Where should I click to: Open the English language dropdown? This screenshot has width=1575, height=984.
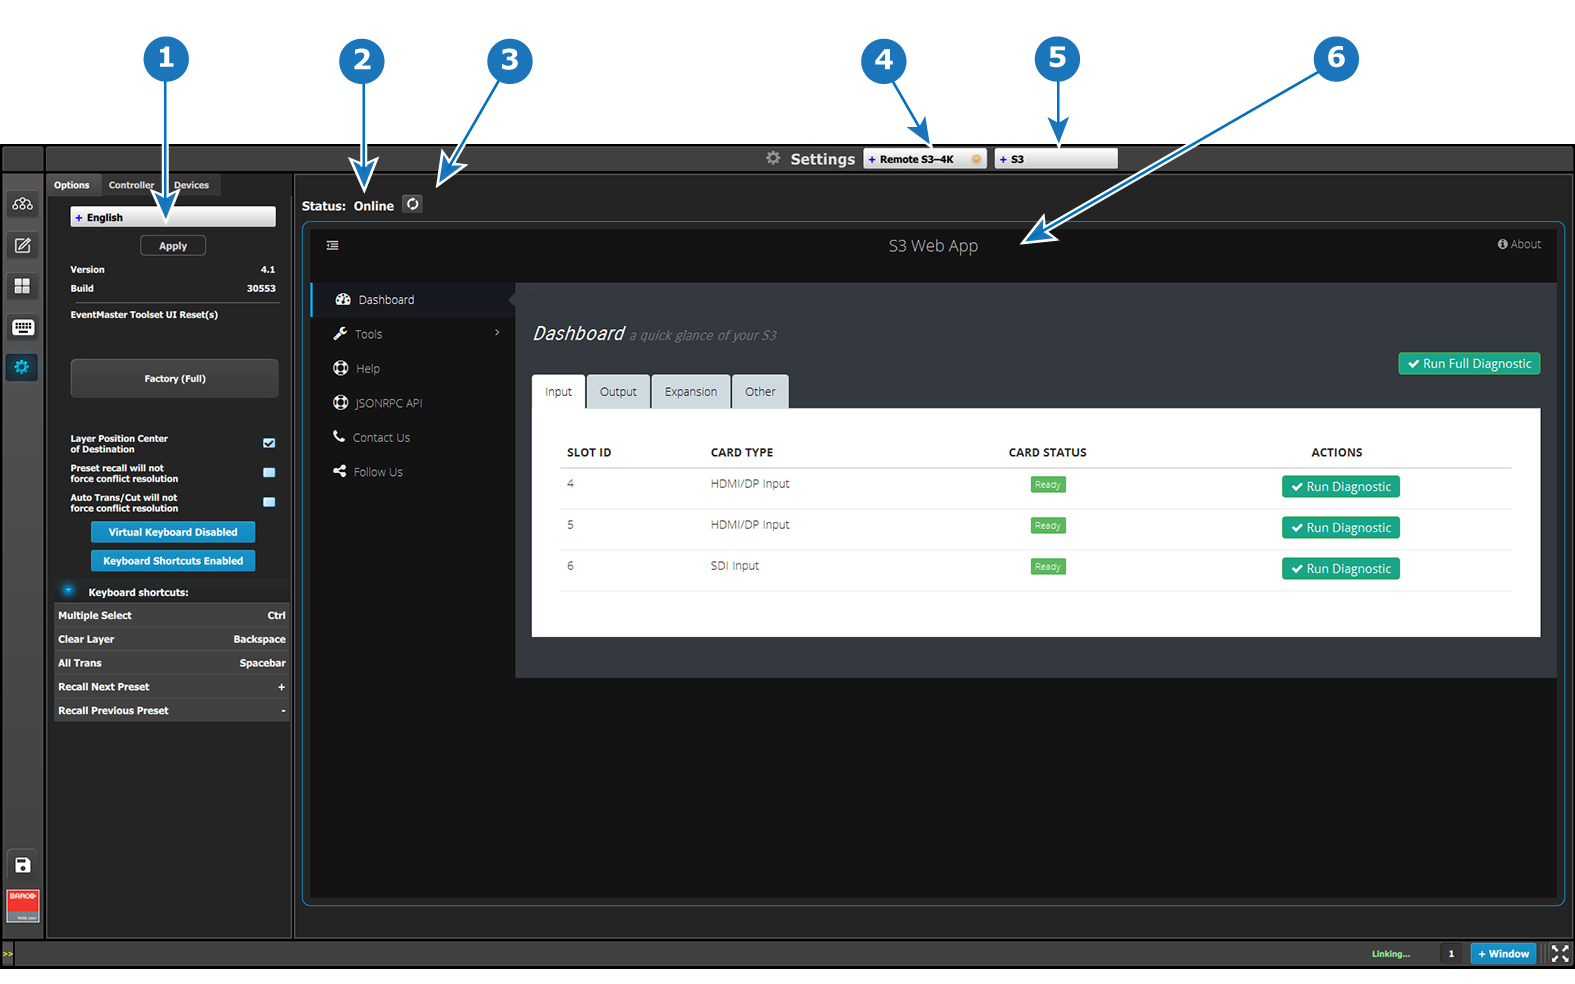173,217
